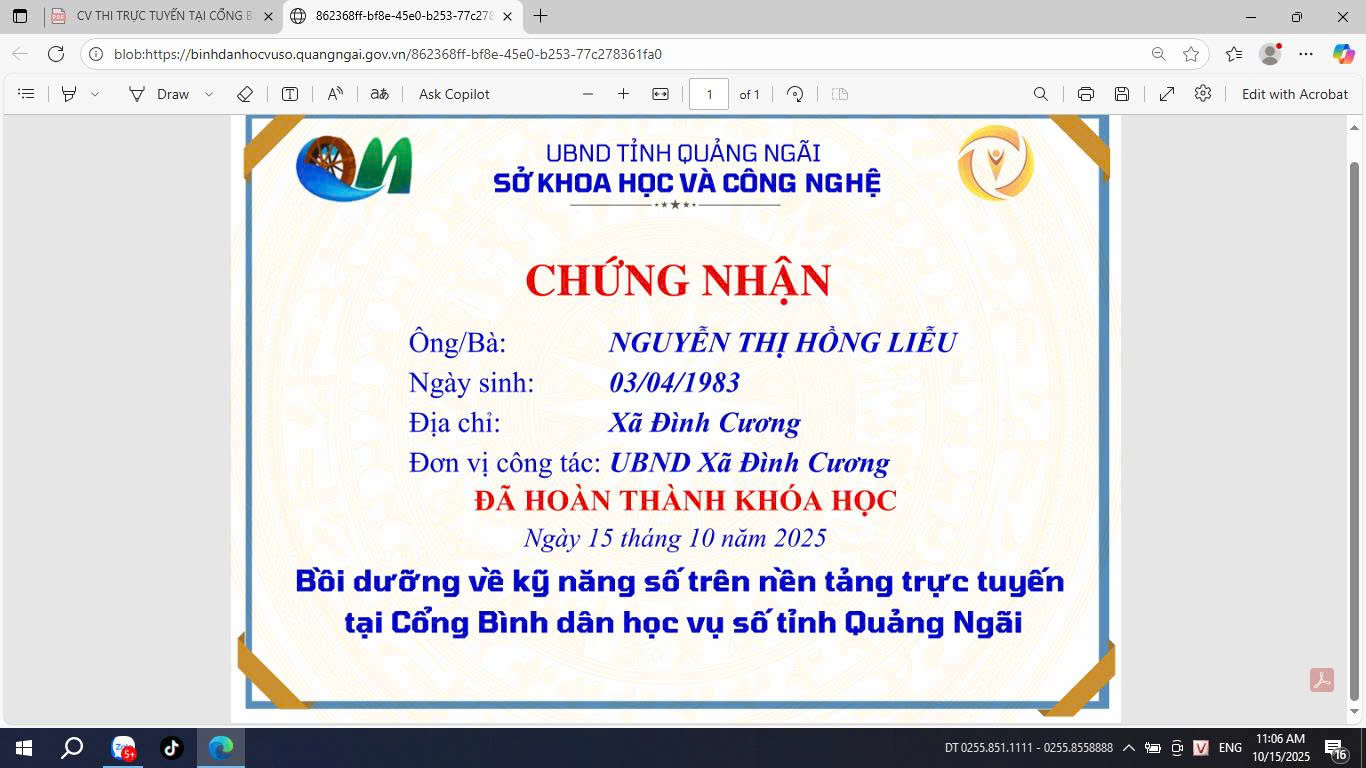Open PDF settings gear
This screenshot has height=768, width=1366.
click(x=1203, y=94)
